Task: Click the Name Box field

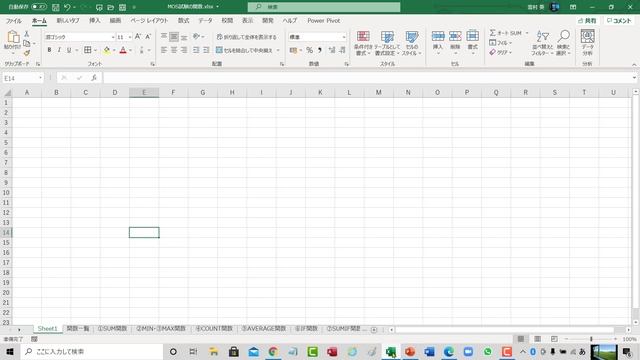Action: (x=23, y=78)
